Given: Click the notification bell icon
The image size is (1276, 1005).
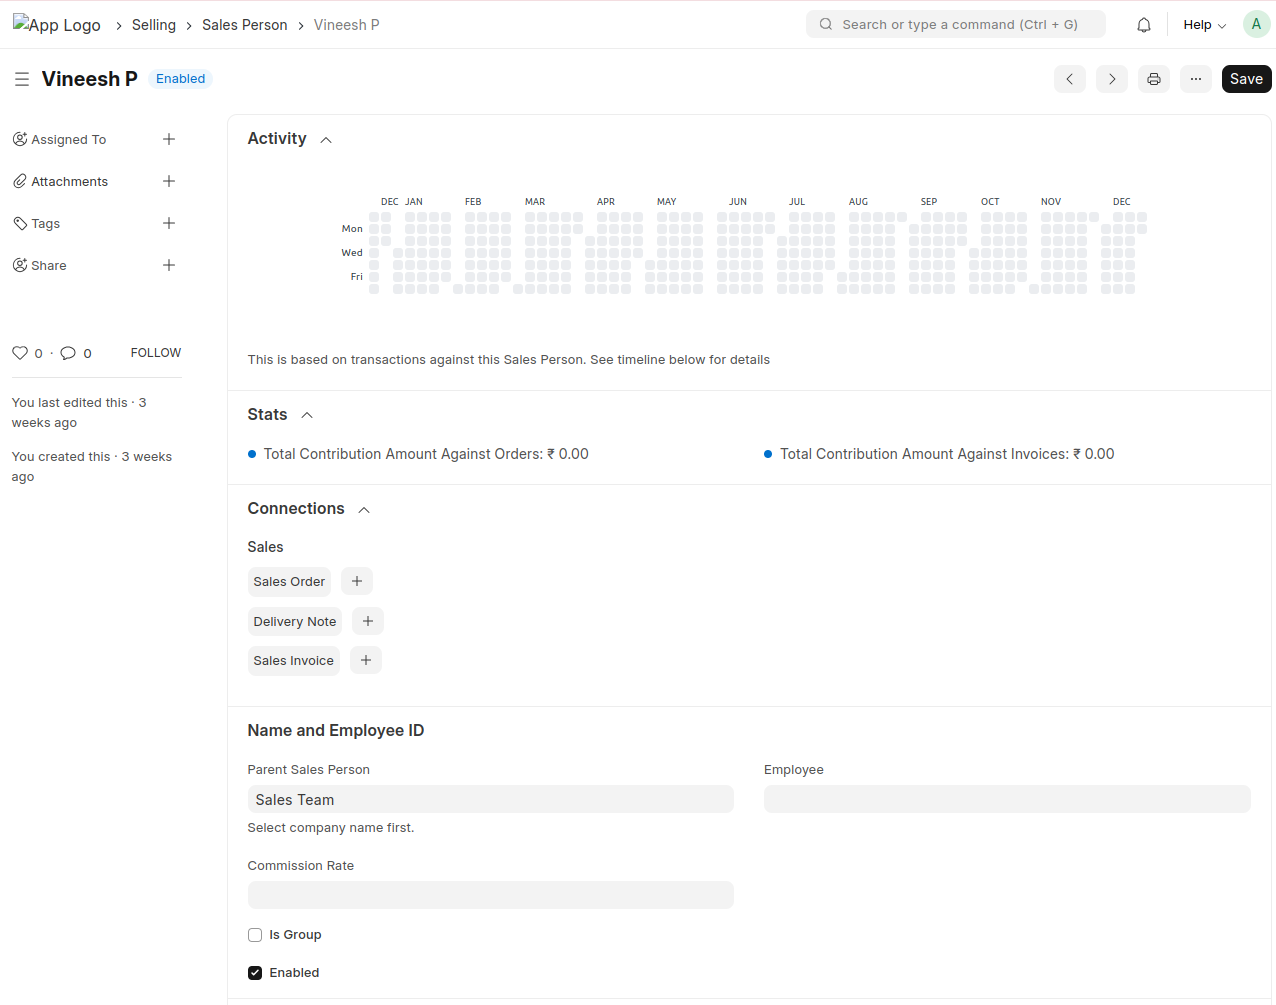Looking at the screenshot, I should coord(1144,25).
